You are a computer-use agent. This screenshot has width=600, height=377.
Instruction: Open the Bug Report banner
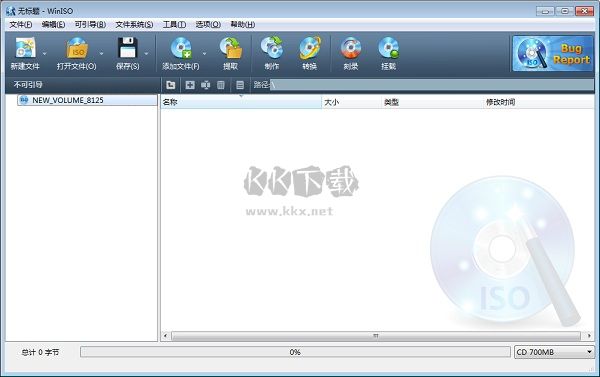click(553, 54)
